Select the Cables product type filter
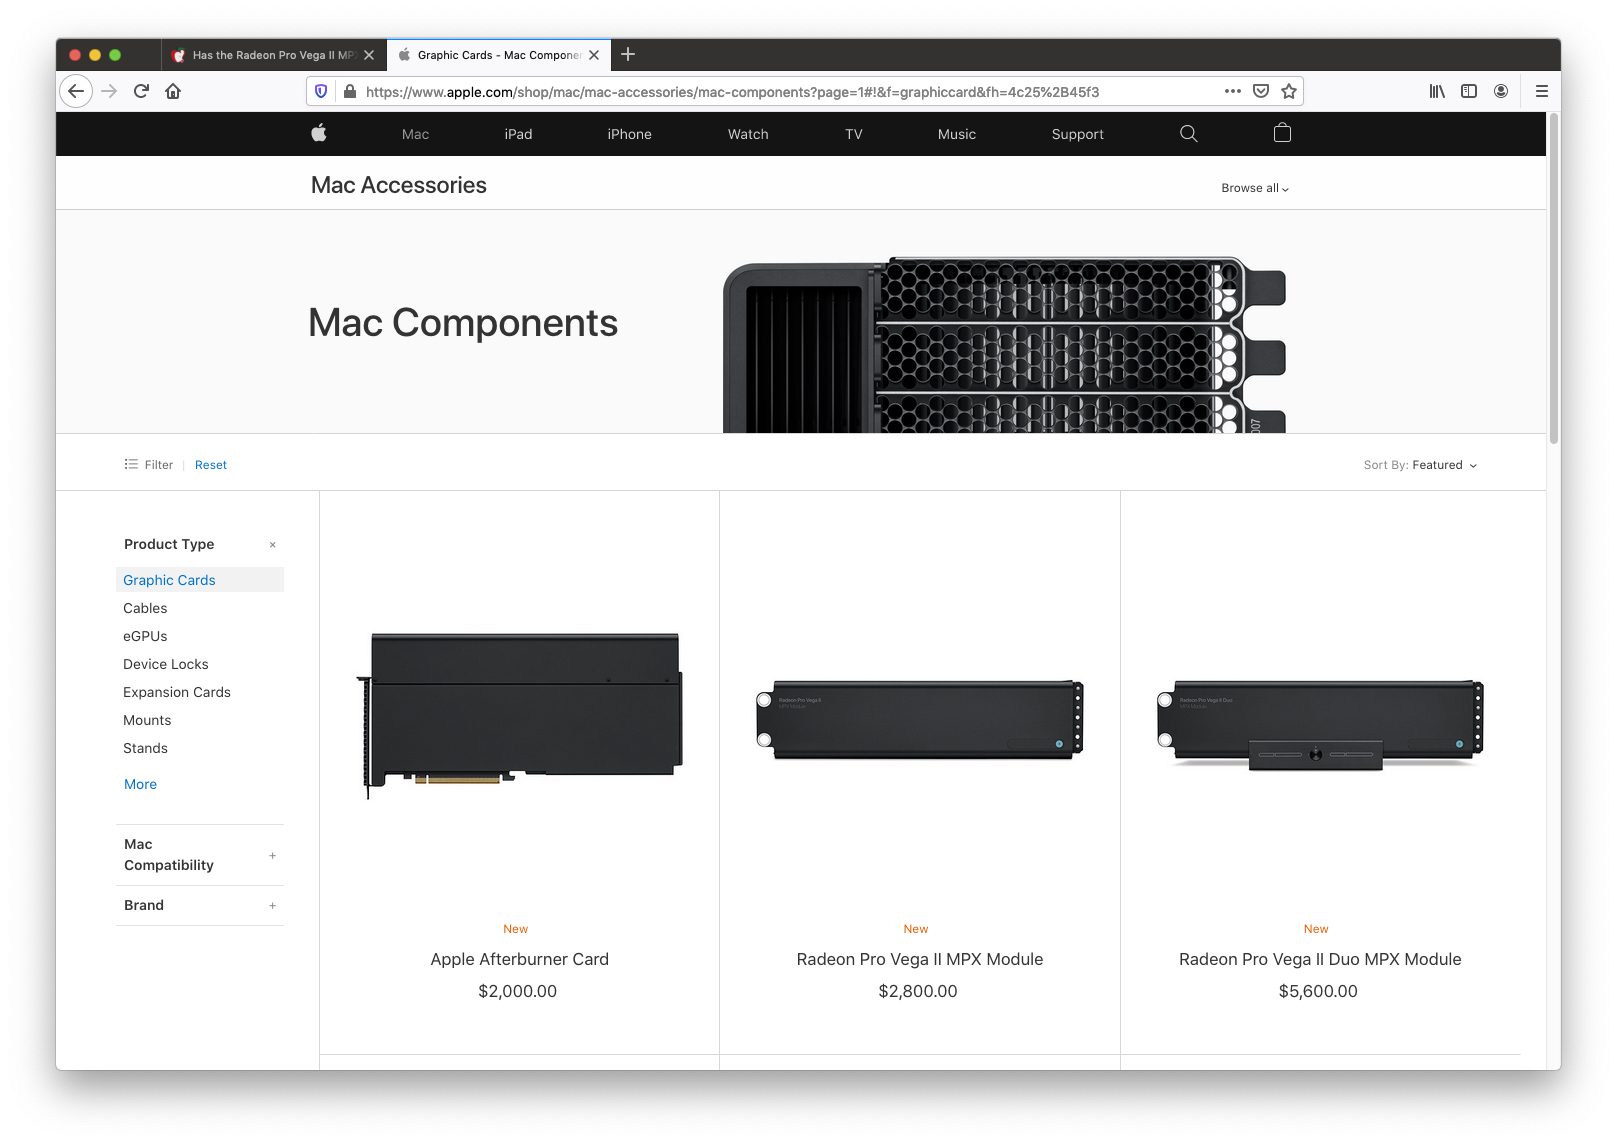The height and width of the screenshot is (1144, 1617). pyautogui.click(x=145, y=608)
